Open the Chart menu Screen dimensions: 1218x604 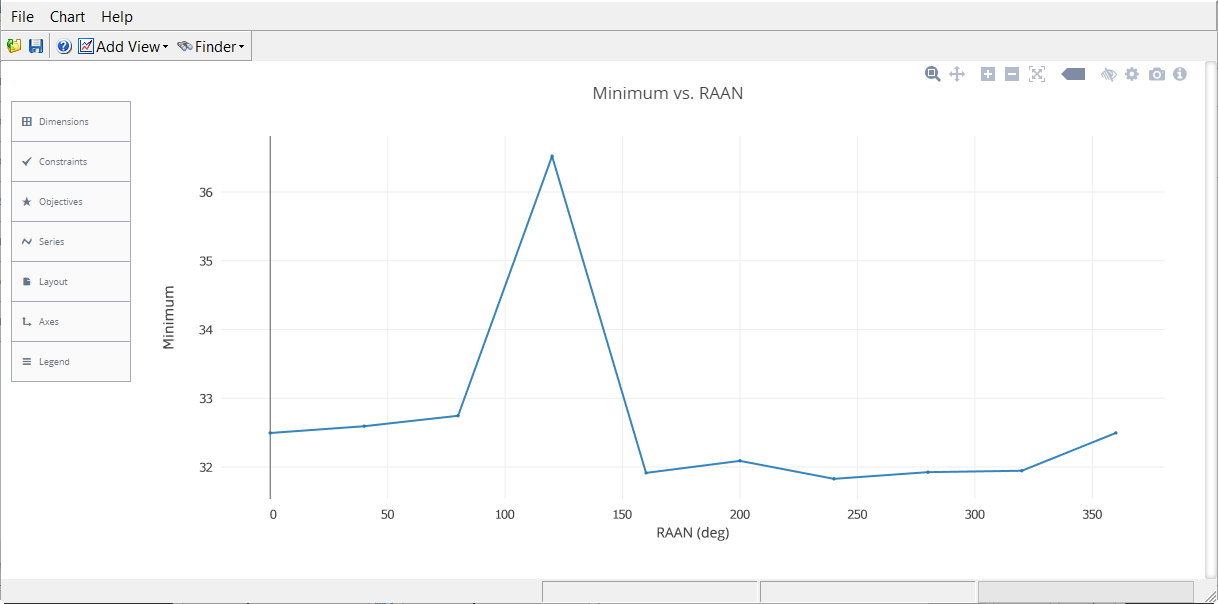tap(67, 17)
